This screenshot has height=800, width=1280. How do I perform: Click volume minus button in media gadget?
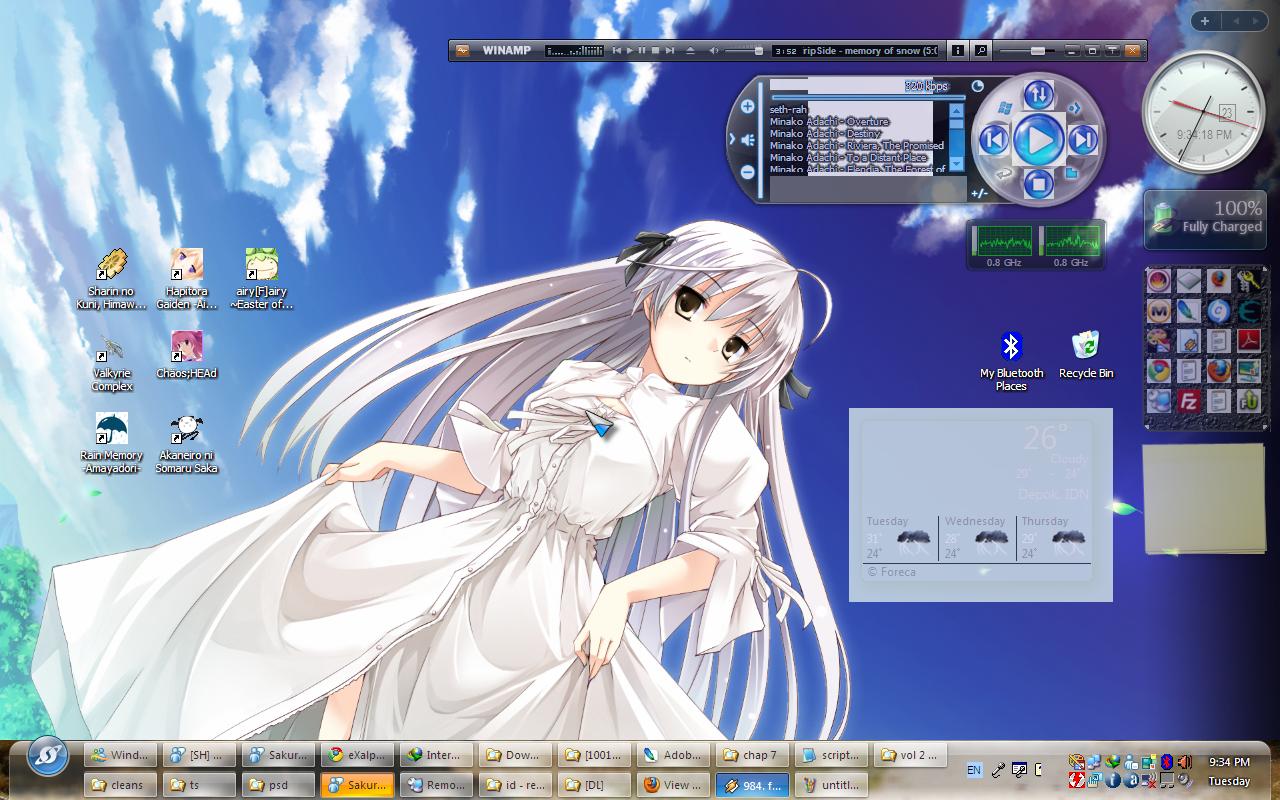[747, 172]
